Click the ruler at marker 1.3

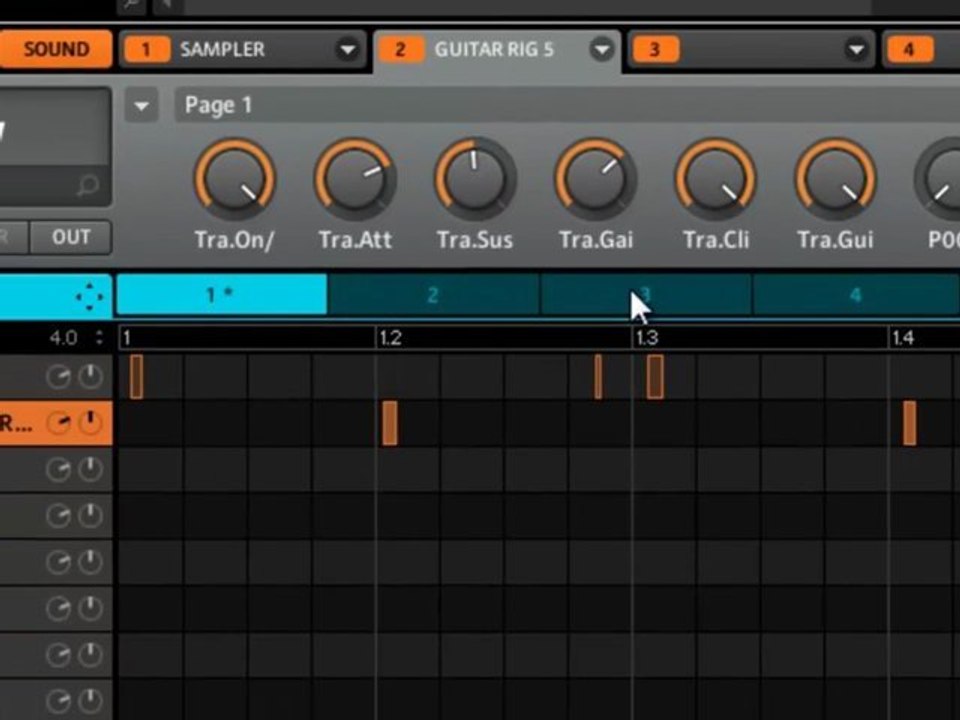click(x=647, y=338)
